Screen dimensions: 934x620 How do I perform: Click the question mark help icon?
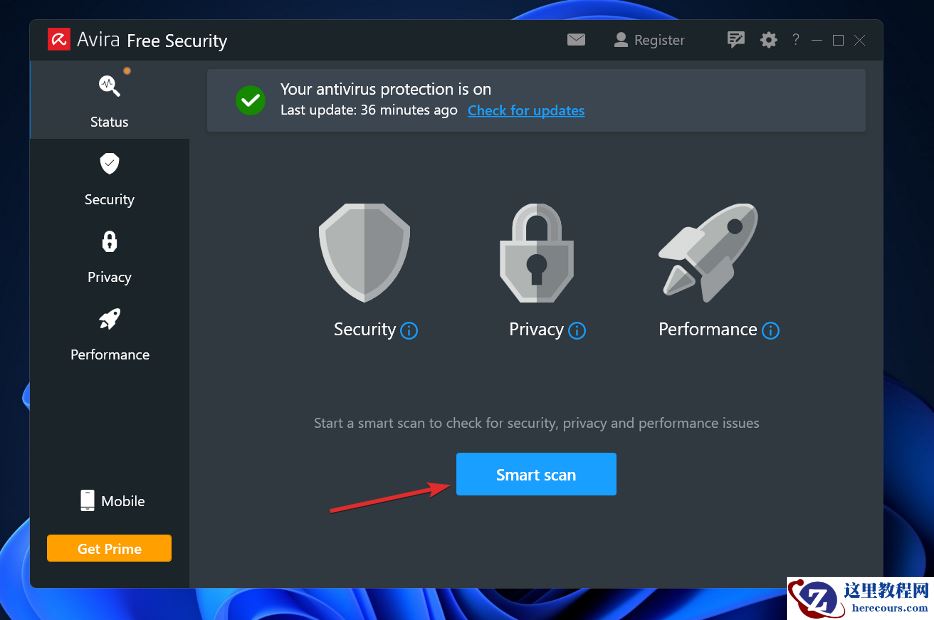(796, 40)
